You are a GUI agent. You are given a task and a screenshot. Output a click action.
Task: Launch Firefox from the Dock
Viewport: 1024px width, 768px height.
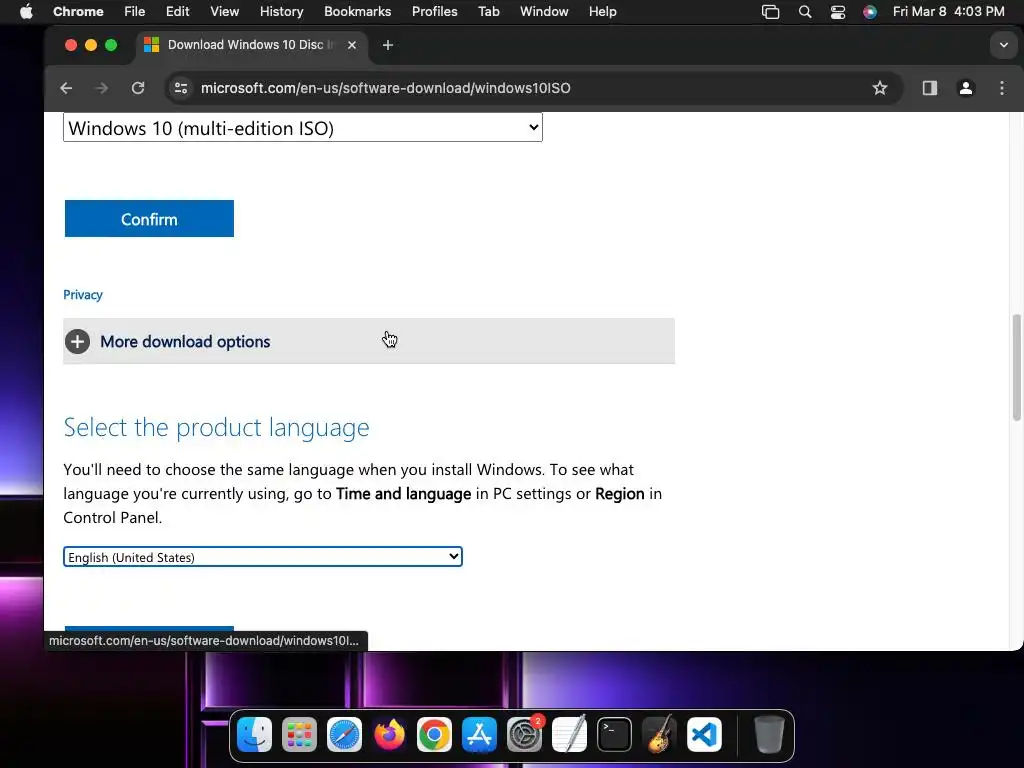[389, 735]
